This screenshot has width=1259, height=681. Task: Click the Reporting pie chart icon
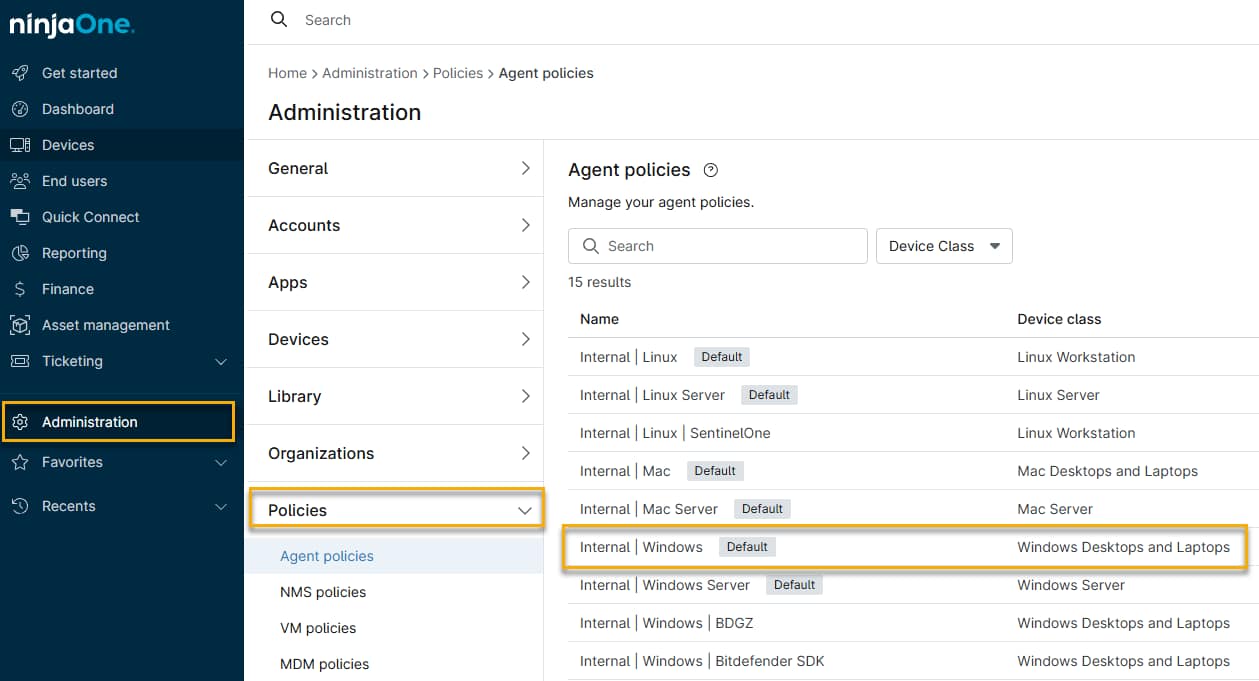[x=20, y=253]
